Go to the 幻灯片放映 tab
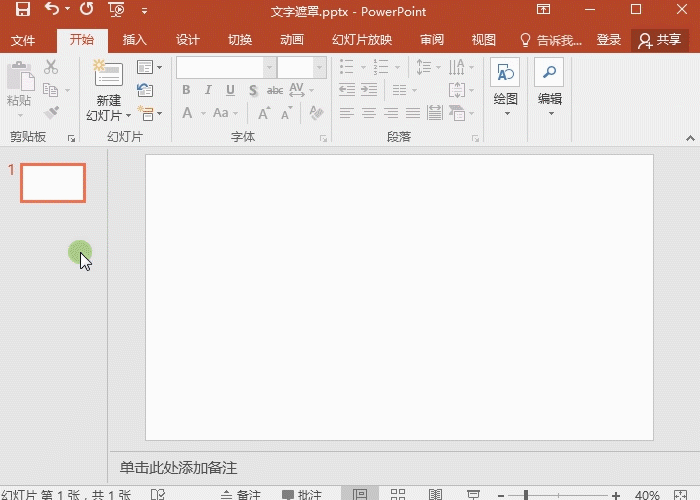 click(362, 40)
